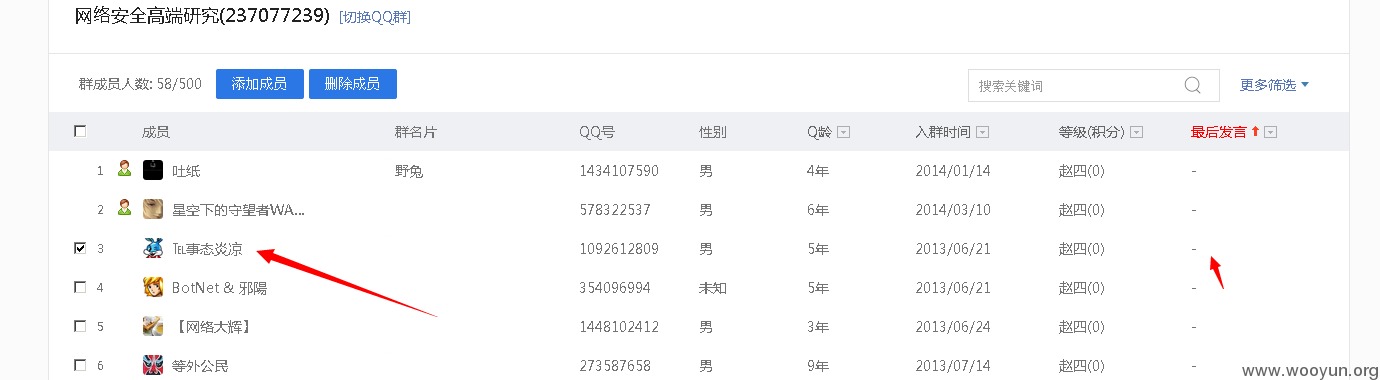Open 等级(积分) column dropdown

click(1137, 132)
